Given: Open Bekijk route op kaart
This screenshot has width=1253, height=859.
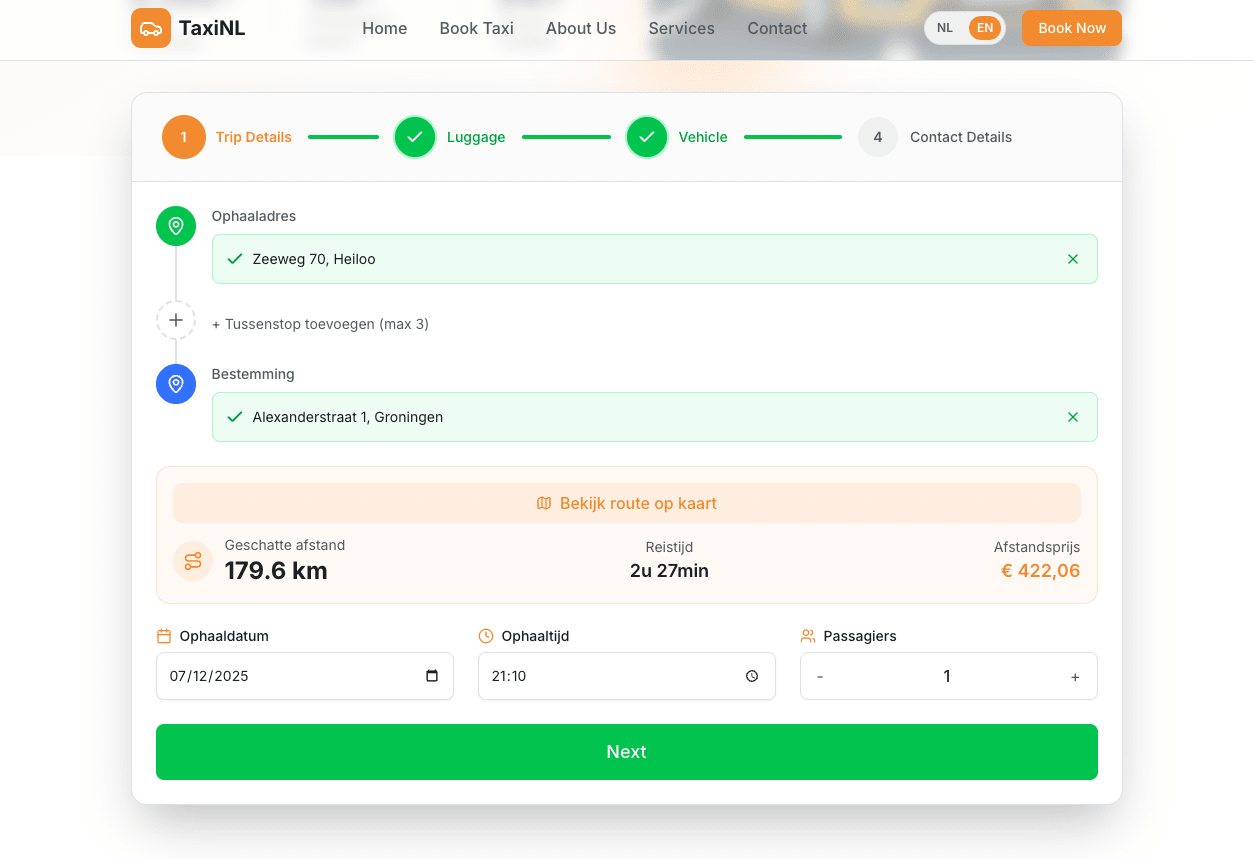Looking at the screenshot, I should point(627,503).
